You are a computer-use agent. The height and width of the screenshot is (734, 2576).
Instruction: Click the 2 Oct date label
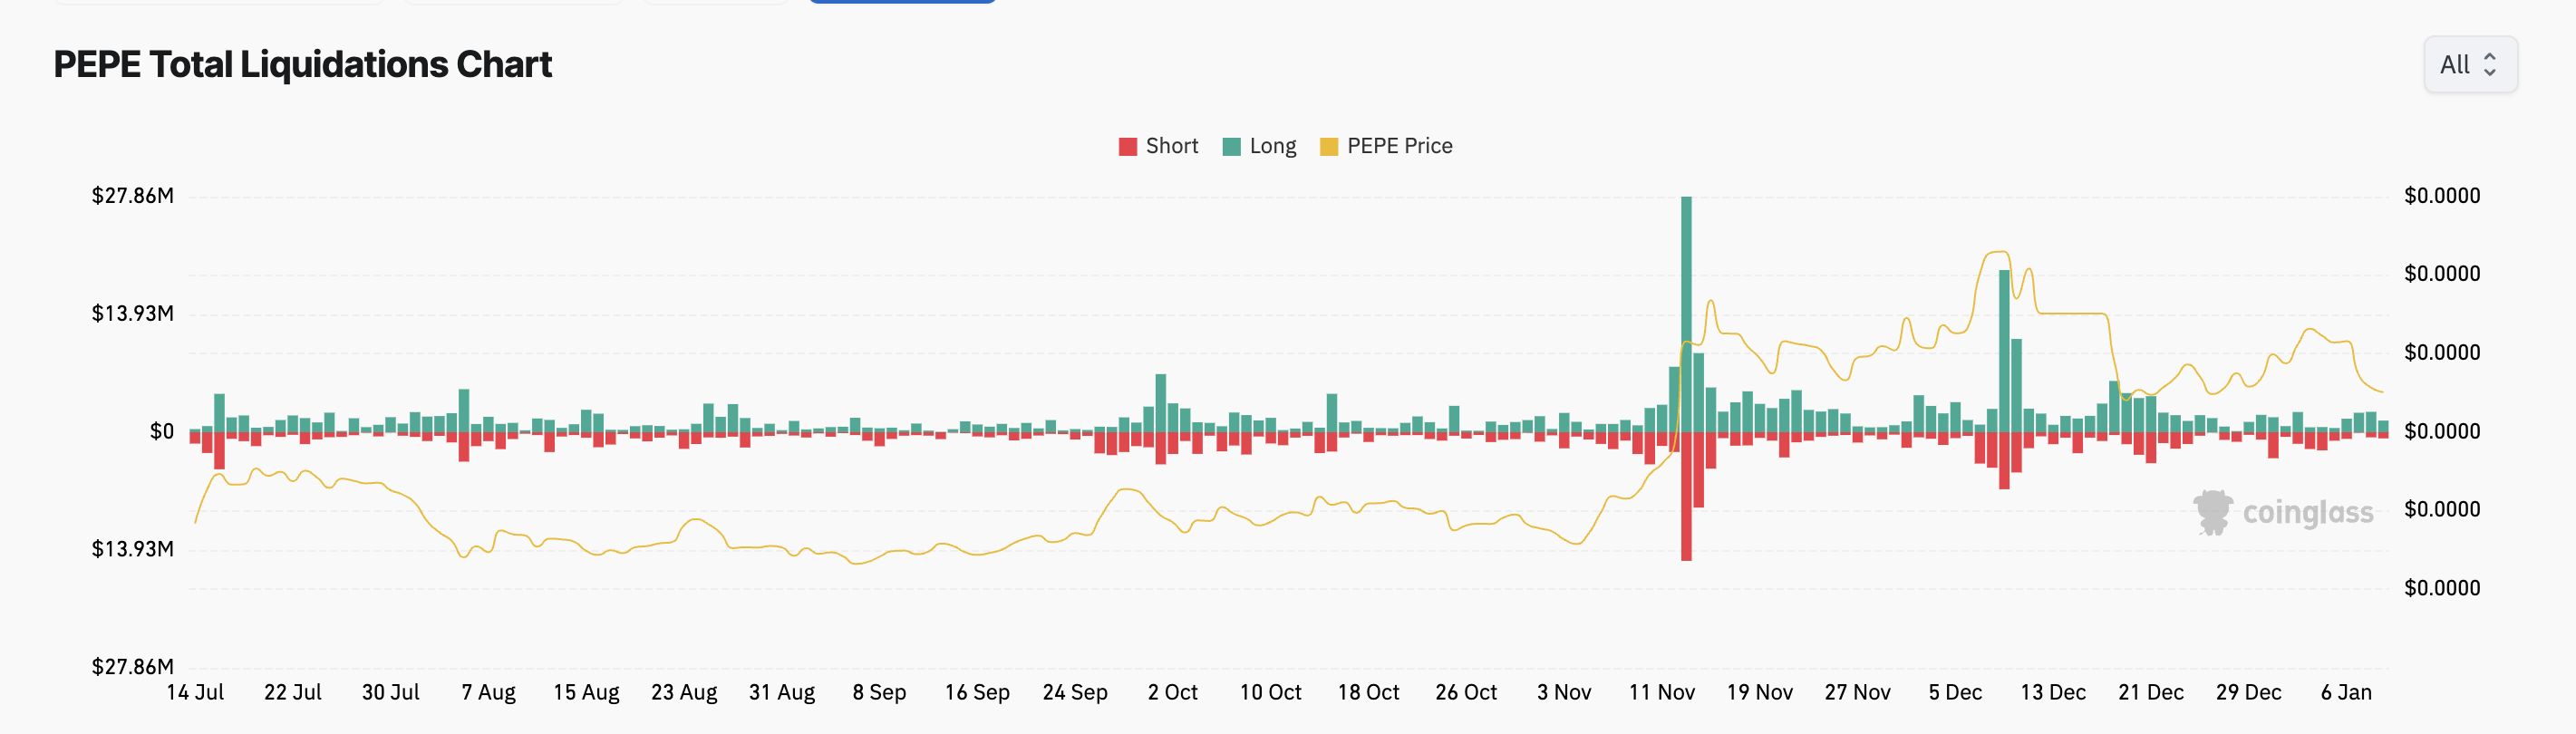(x=1172, y=692)
